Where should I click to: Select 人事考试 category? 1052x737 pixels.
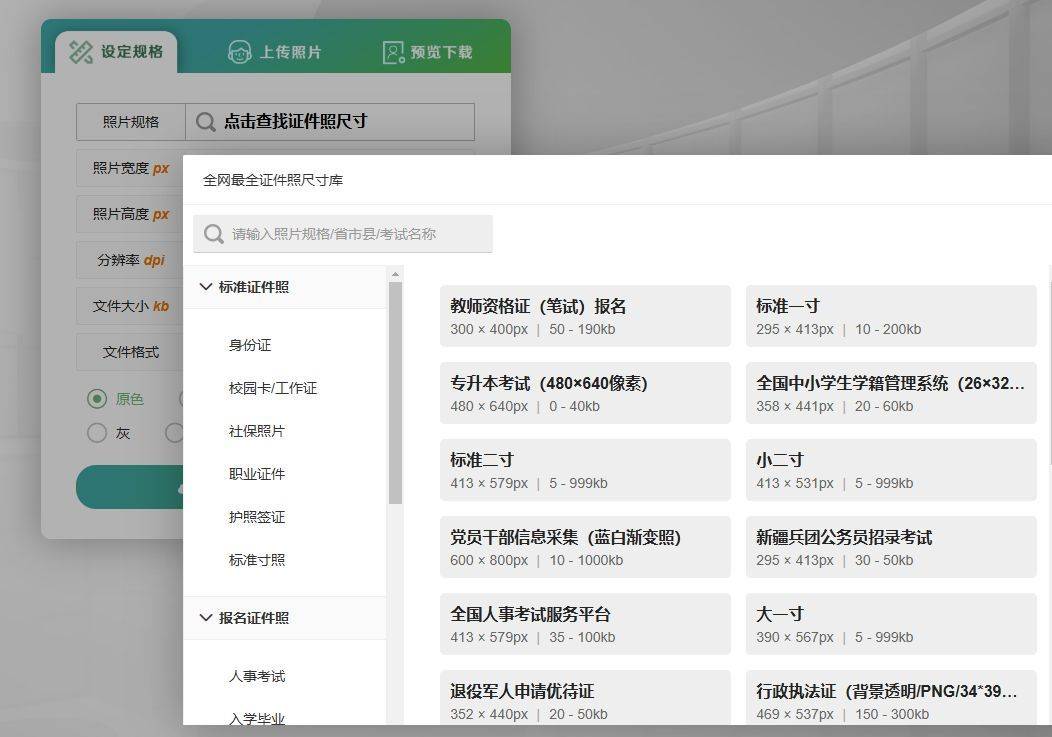point(256,676)
